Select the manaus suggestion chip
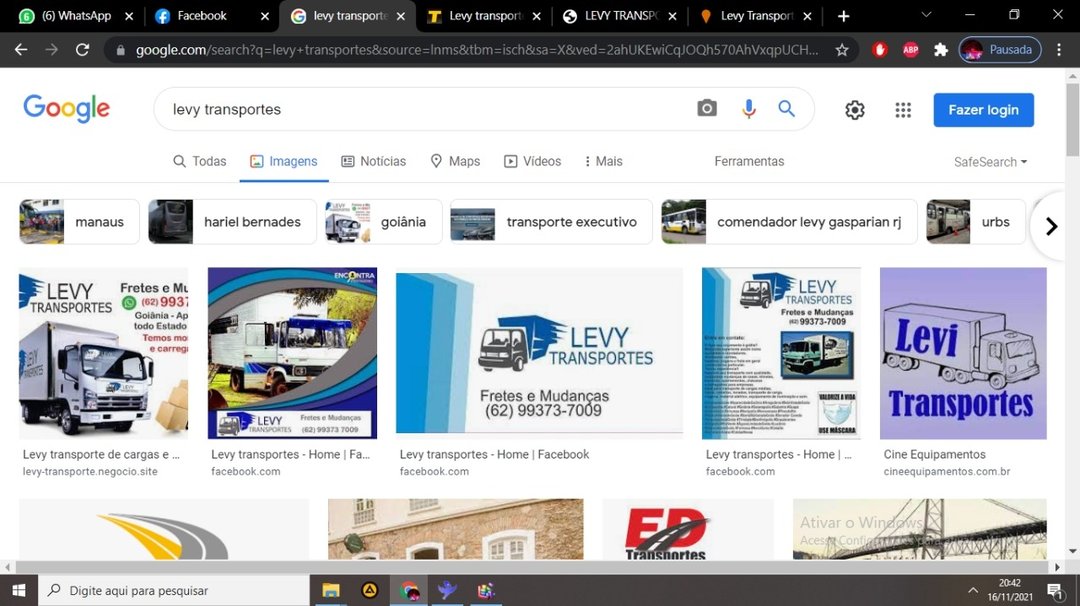This screenshot has height=606, width=1080. 79,222
